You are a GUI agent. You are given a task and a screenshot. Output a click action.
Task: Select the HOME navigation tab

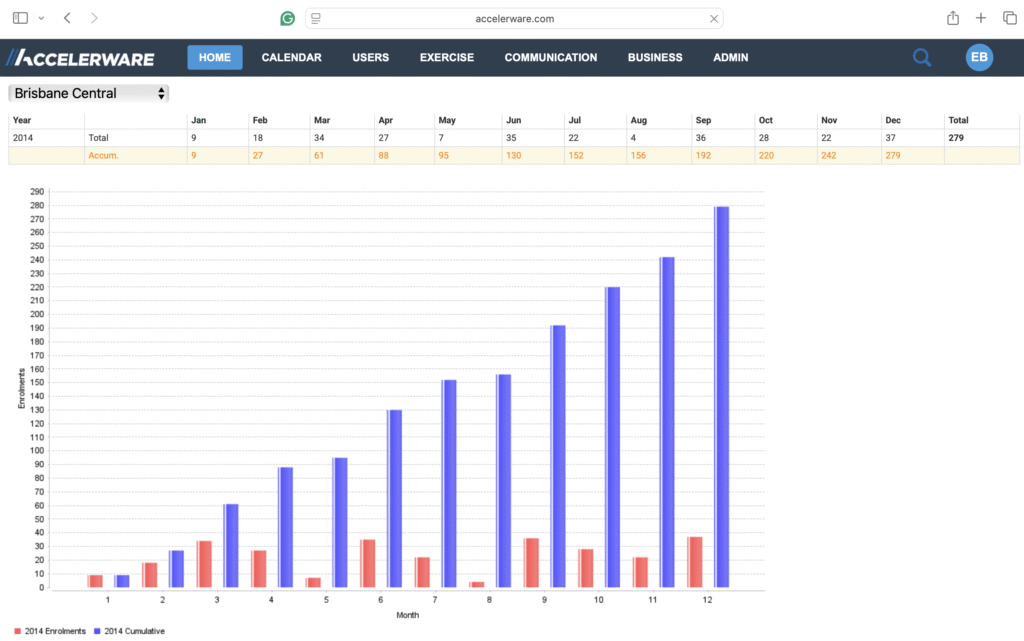click(x=214, y=58)
